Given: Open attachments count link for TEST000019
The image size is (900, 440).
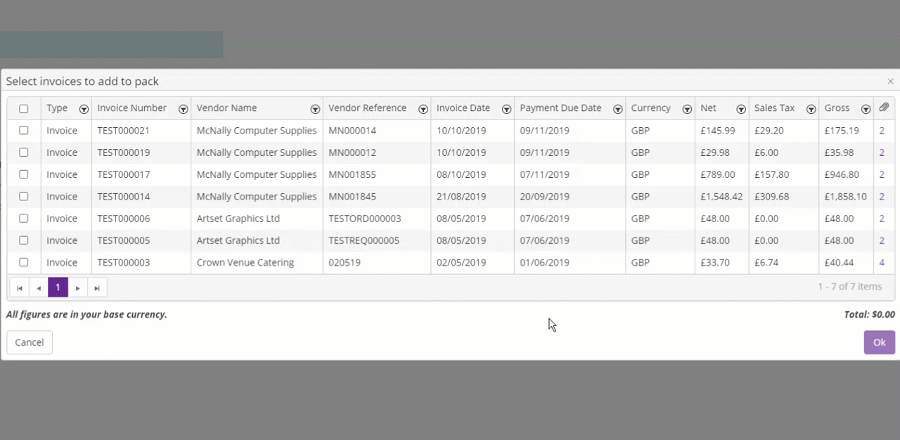Looking at the screenshot, I should [x=882, y=152].
